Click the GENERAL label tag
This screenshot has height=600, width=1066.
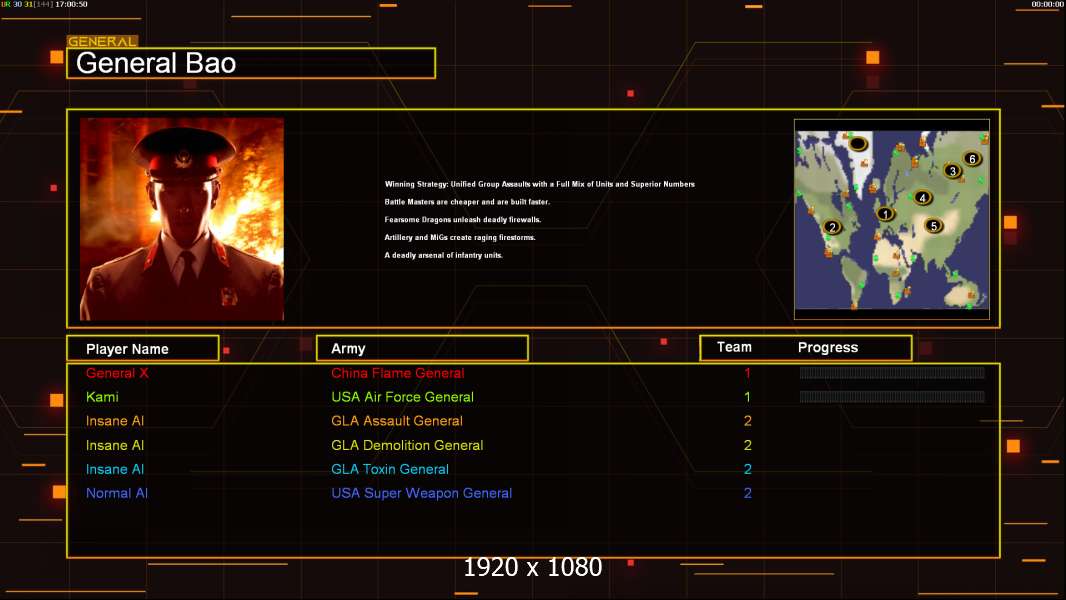click(102, 41)
